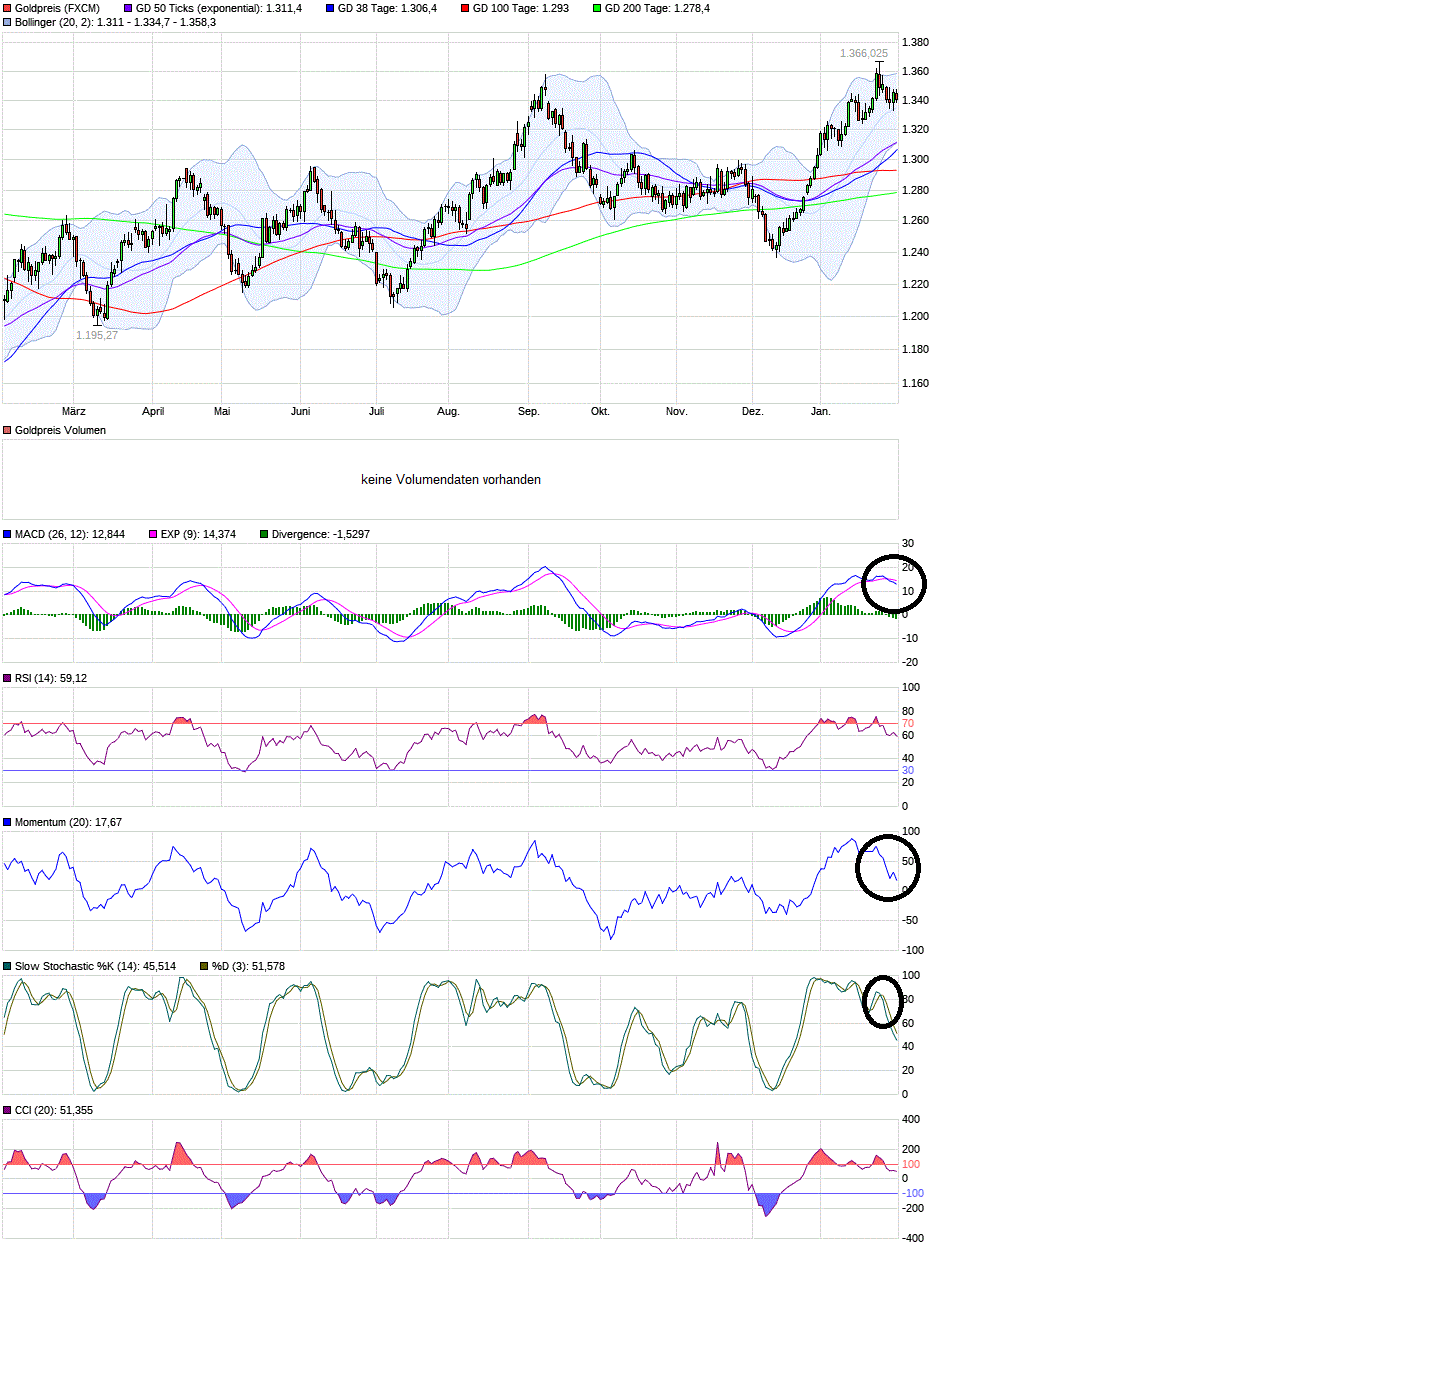Click the Okt. label on time axis
Image resolution: width=1450 pixels, height=1390 pixels.
pyautogui.click(x=600, y=411)
